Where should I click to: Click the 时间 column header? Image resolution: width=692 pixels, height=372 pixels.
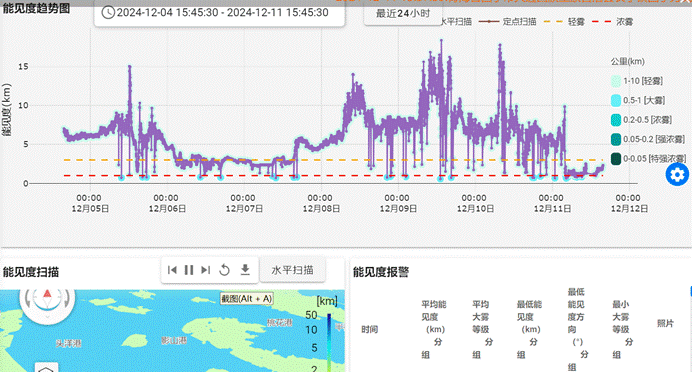pyautogui.click(x=369, y=329)
